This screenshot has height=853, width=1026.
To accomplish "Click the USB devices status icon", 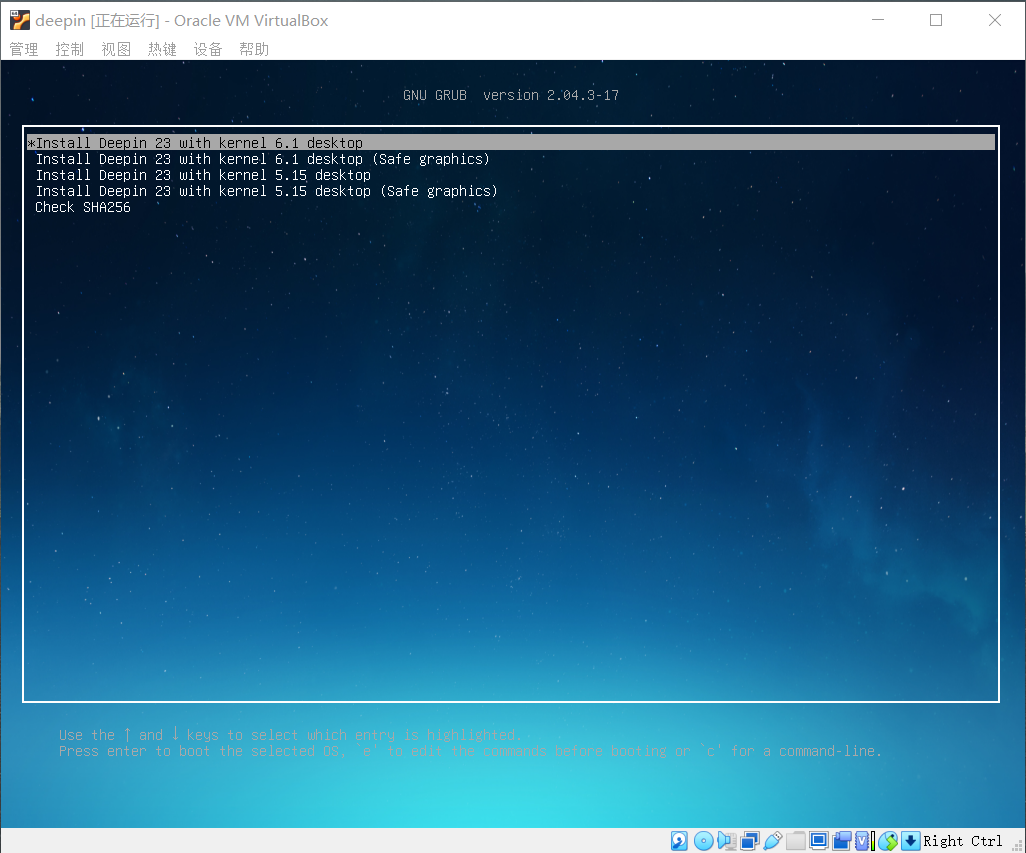I will click(773, 841).
